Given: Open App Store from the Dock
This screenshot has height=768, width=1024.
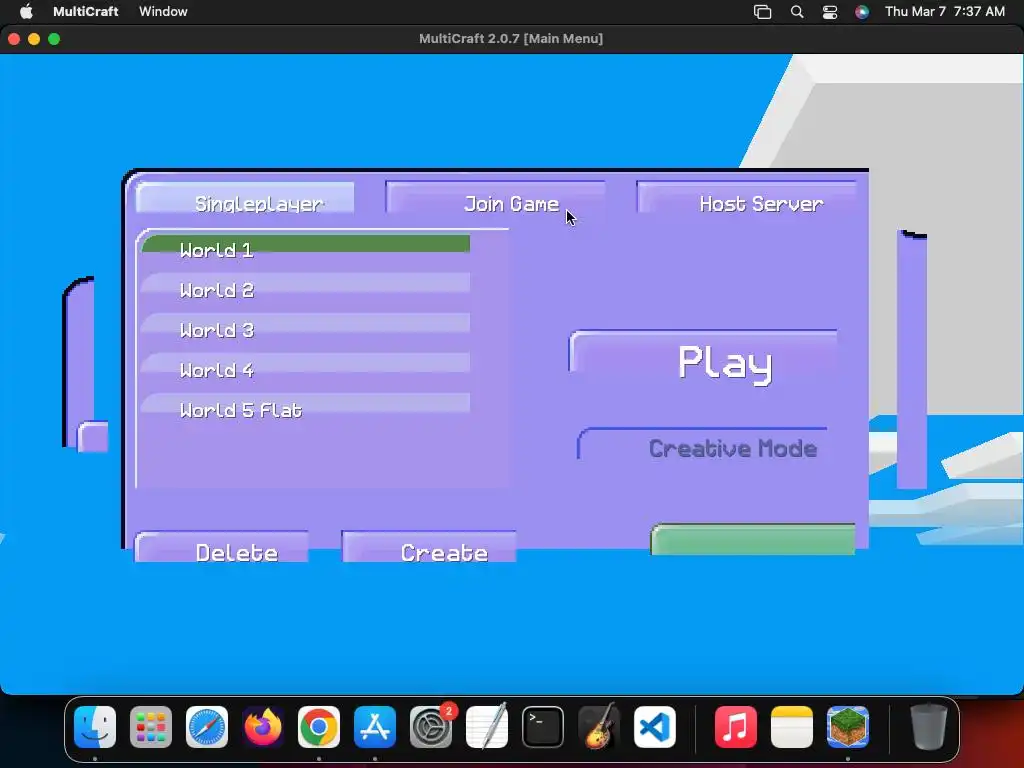Looking at the screenshot, I should (x=375, y=727).
